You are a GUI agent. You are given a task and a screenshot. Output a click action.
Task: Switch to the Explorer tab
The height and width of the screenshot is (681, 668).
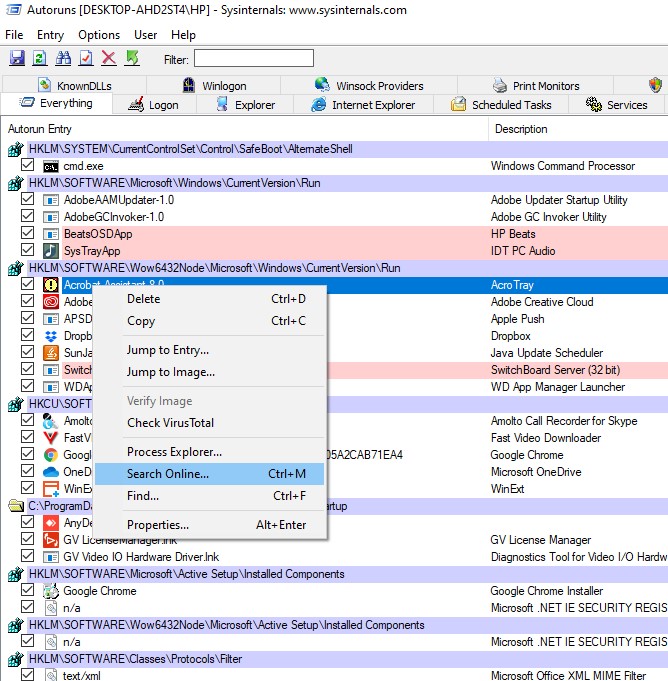pyautogui.click(x=245, y=105)
